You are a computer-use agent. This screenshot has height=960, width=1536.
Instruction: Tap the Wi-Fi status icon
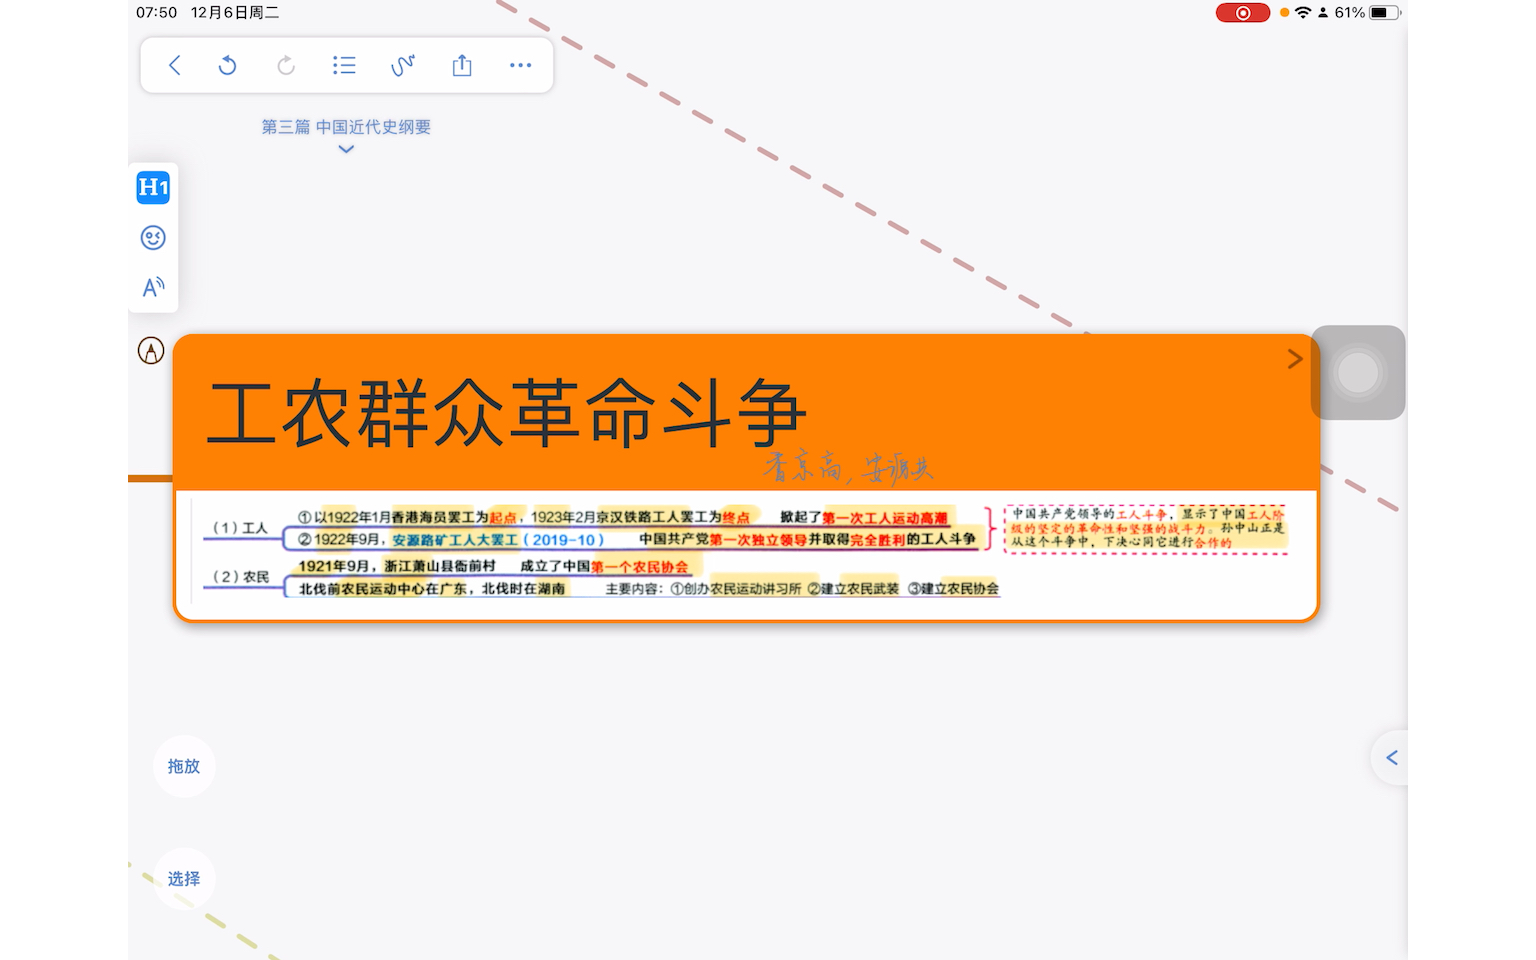coord(1303,13)
